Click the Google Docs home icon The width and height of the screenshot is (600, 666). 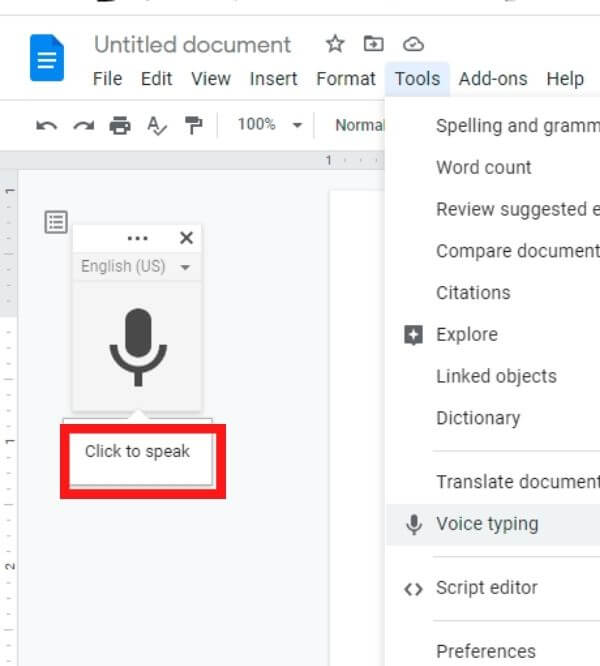46,58
